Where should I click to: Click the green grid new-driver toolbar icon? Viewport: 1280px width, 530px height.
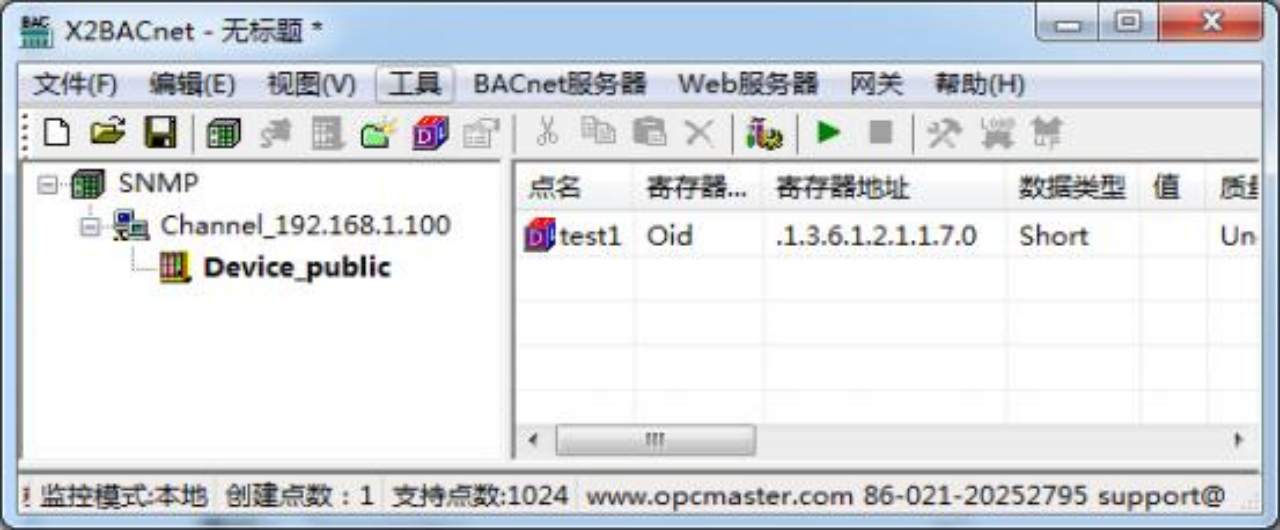pos(224,133)
